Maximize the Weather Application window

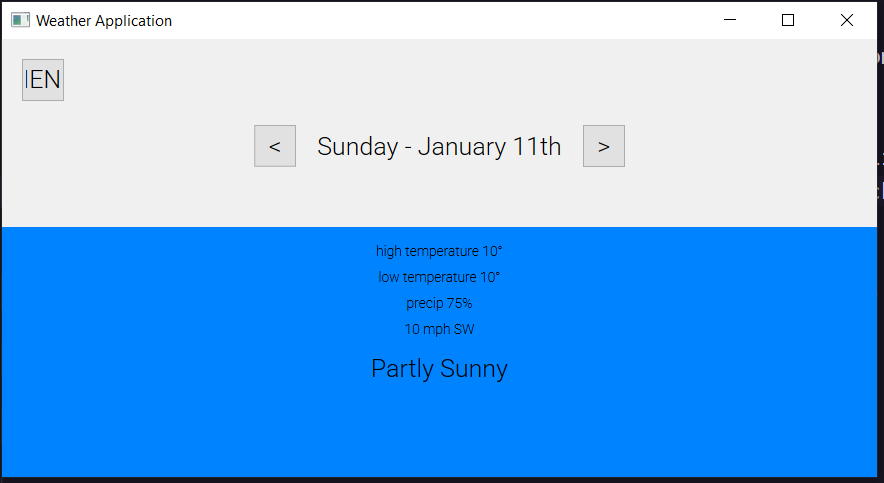tap(788, 20)
